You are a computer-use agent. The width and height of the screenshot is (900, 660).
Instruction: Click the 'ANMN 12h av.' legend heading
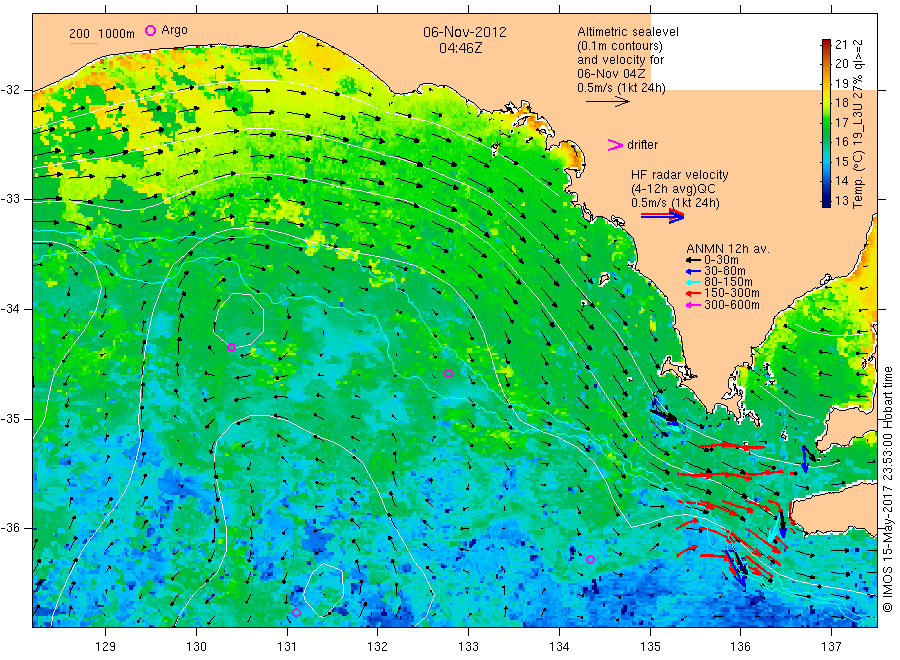tap(728, 249)
